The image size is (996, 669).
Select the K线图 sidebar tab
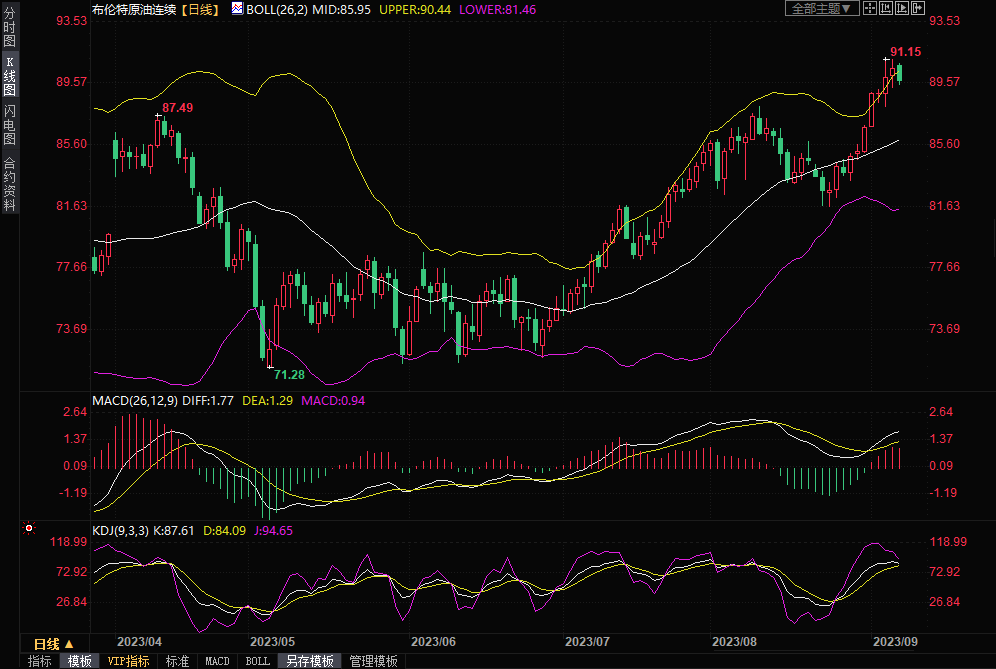[9, 76]
